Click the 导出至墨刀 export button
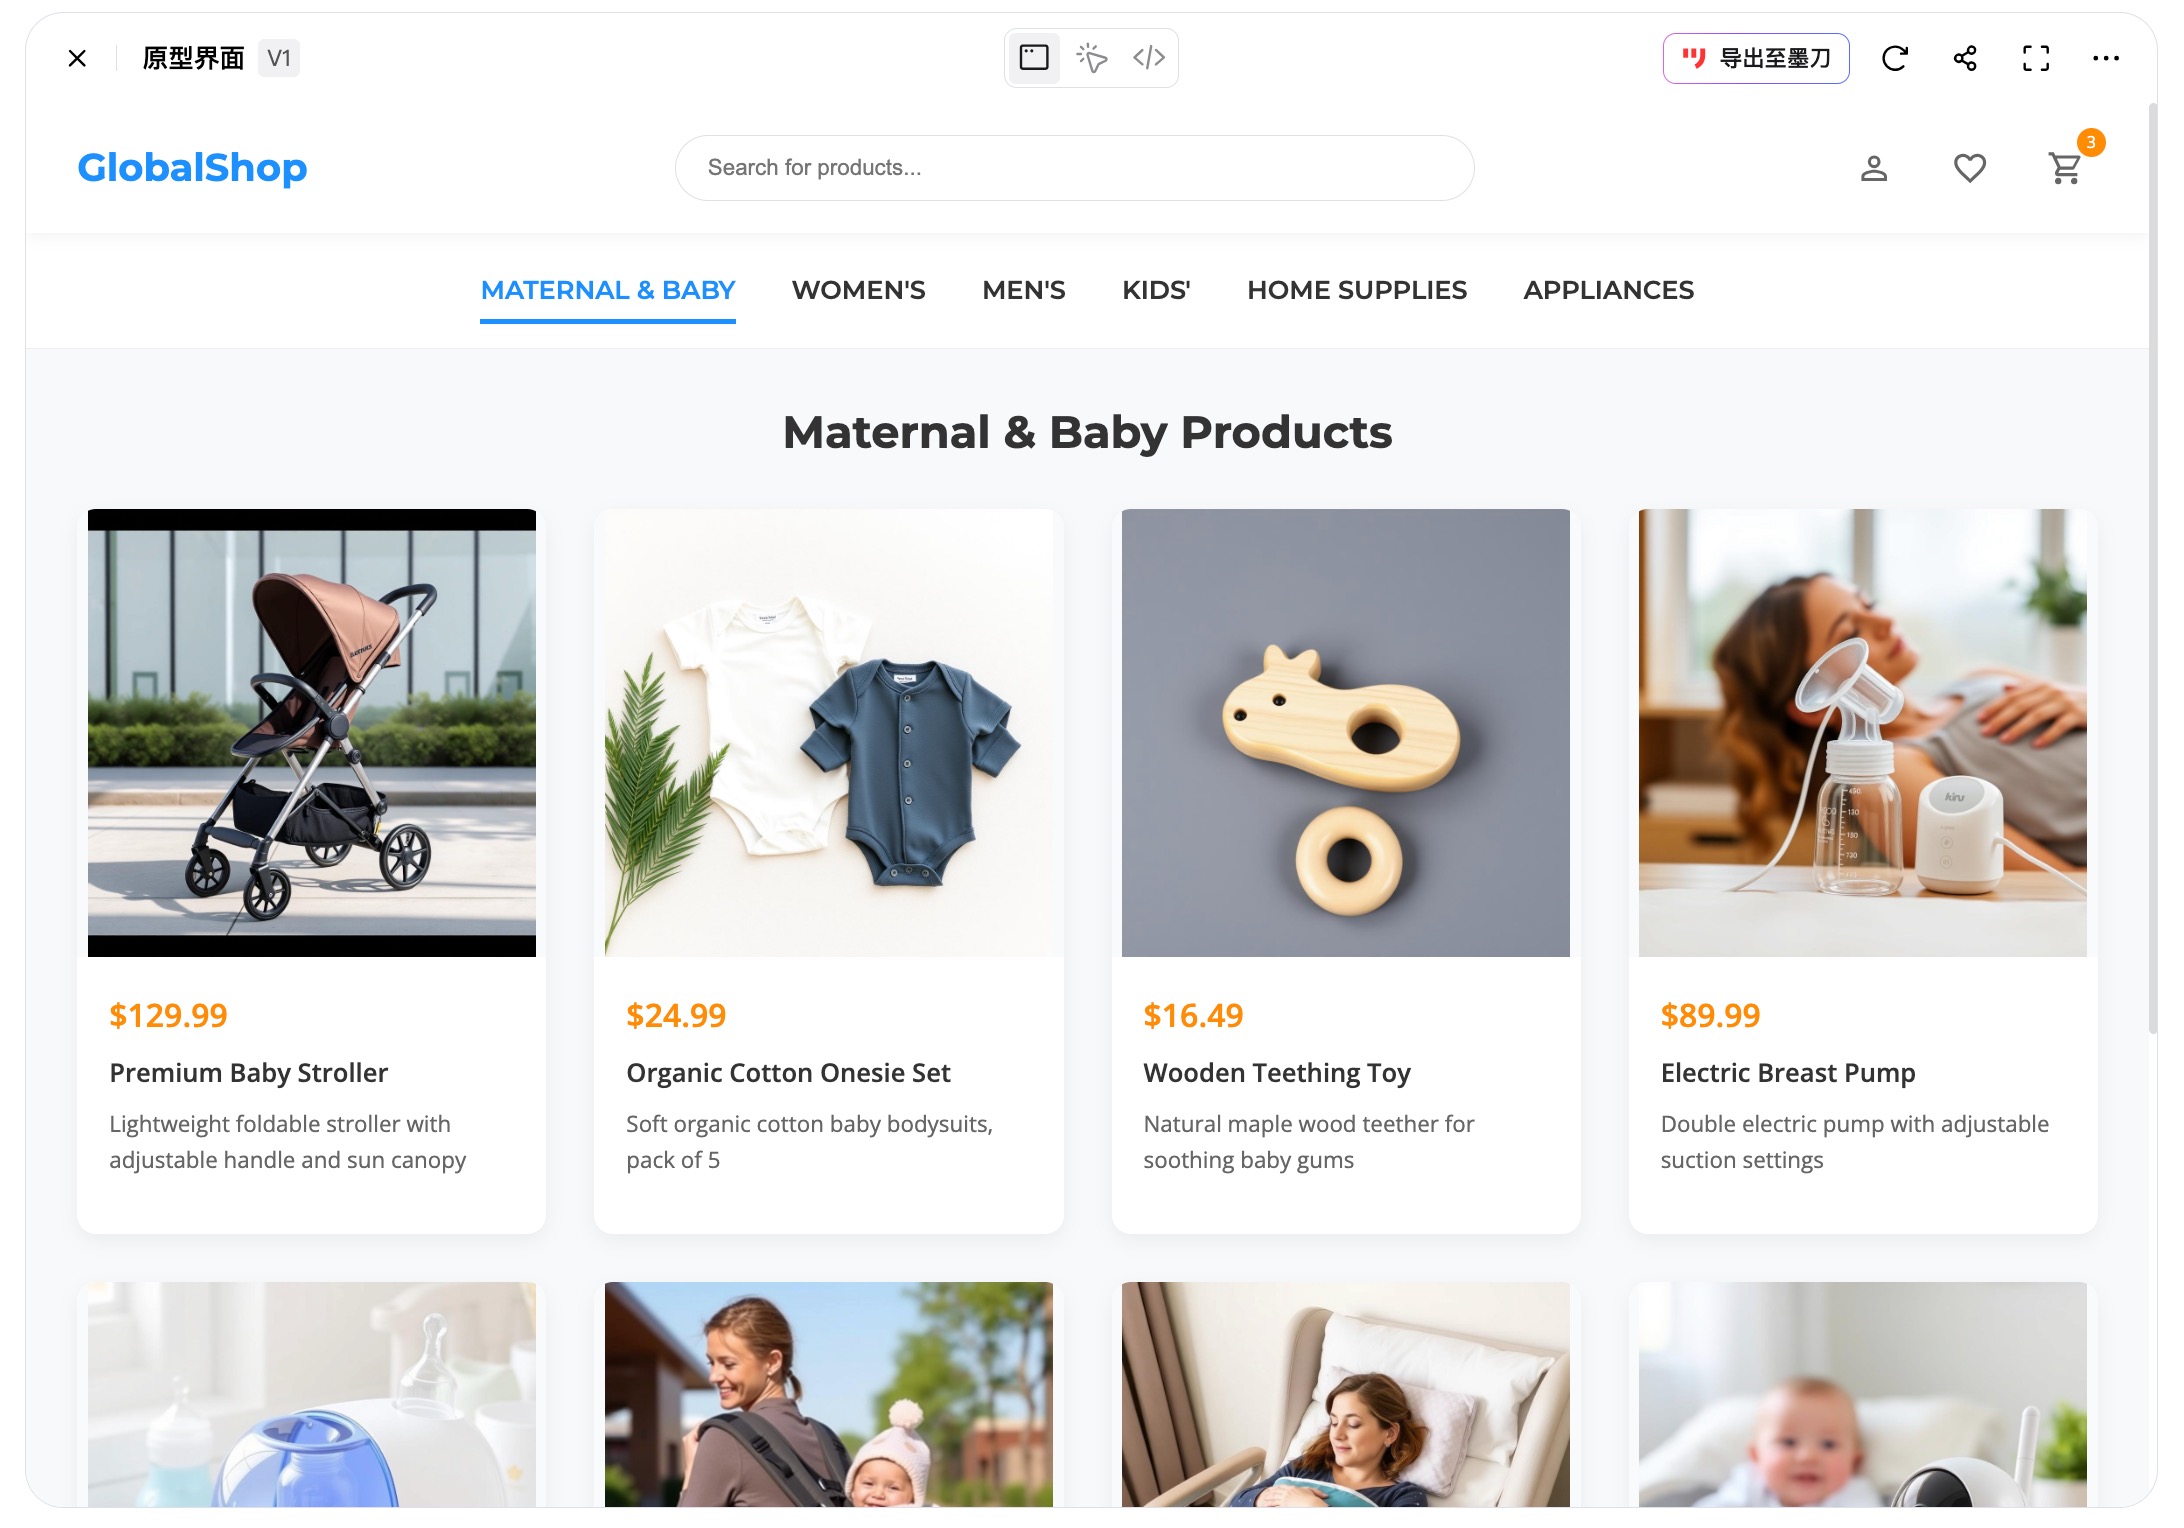 1756,58
